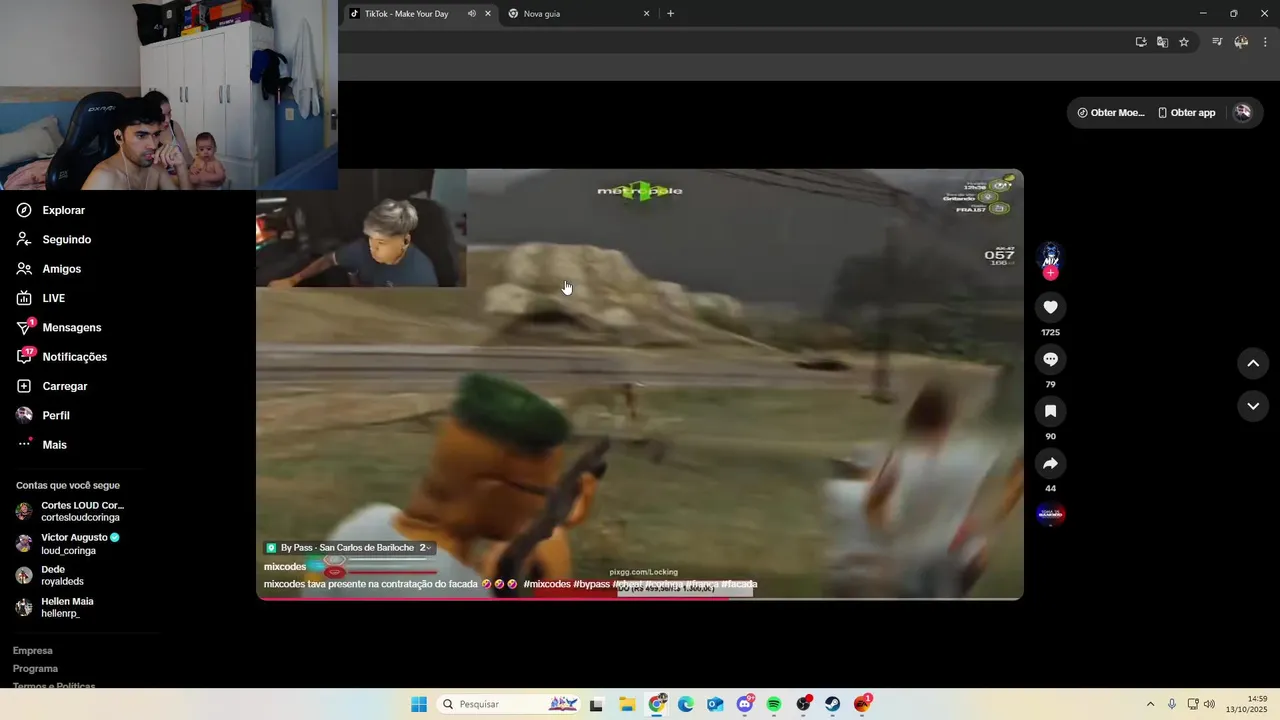The width and height of the screenshot is (1280, 720).
Task: Close the TikTok browser tab
Action: (488, 14)
